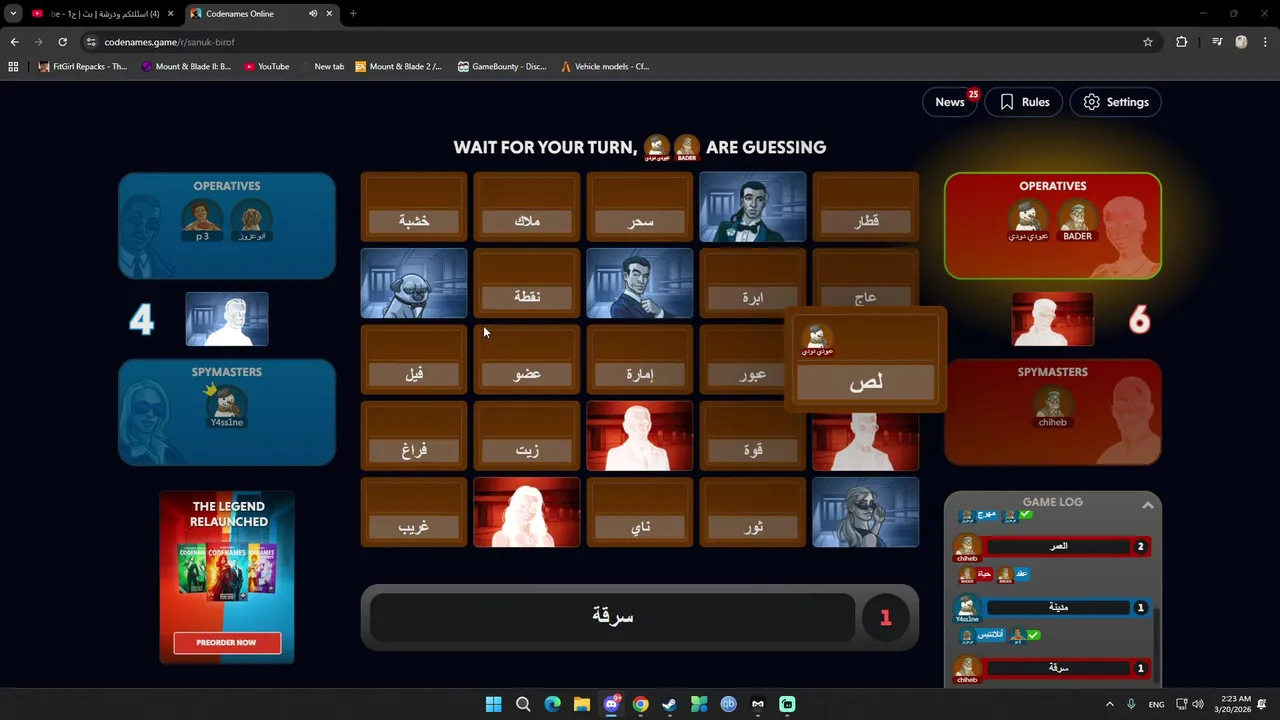Open a new browser tab

click(x=353, y=14)
